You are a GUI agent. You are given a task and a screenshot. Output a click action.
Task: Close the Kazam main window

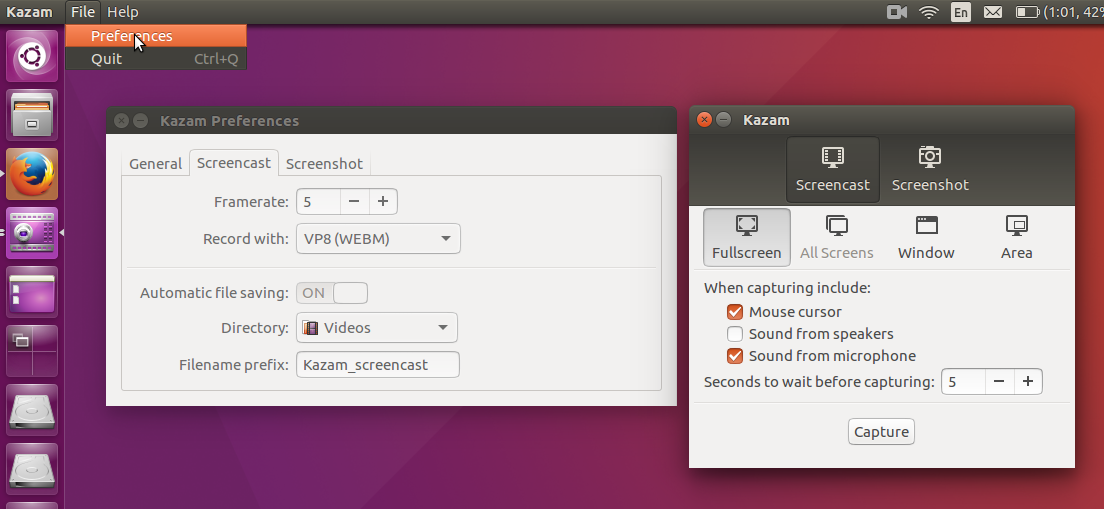pos(704,120)
